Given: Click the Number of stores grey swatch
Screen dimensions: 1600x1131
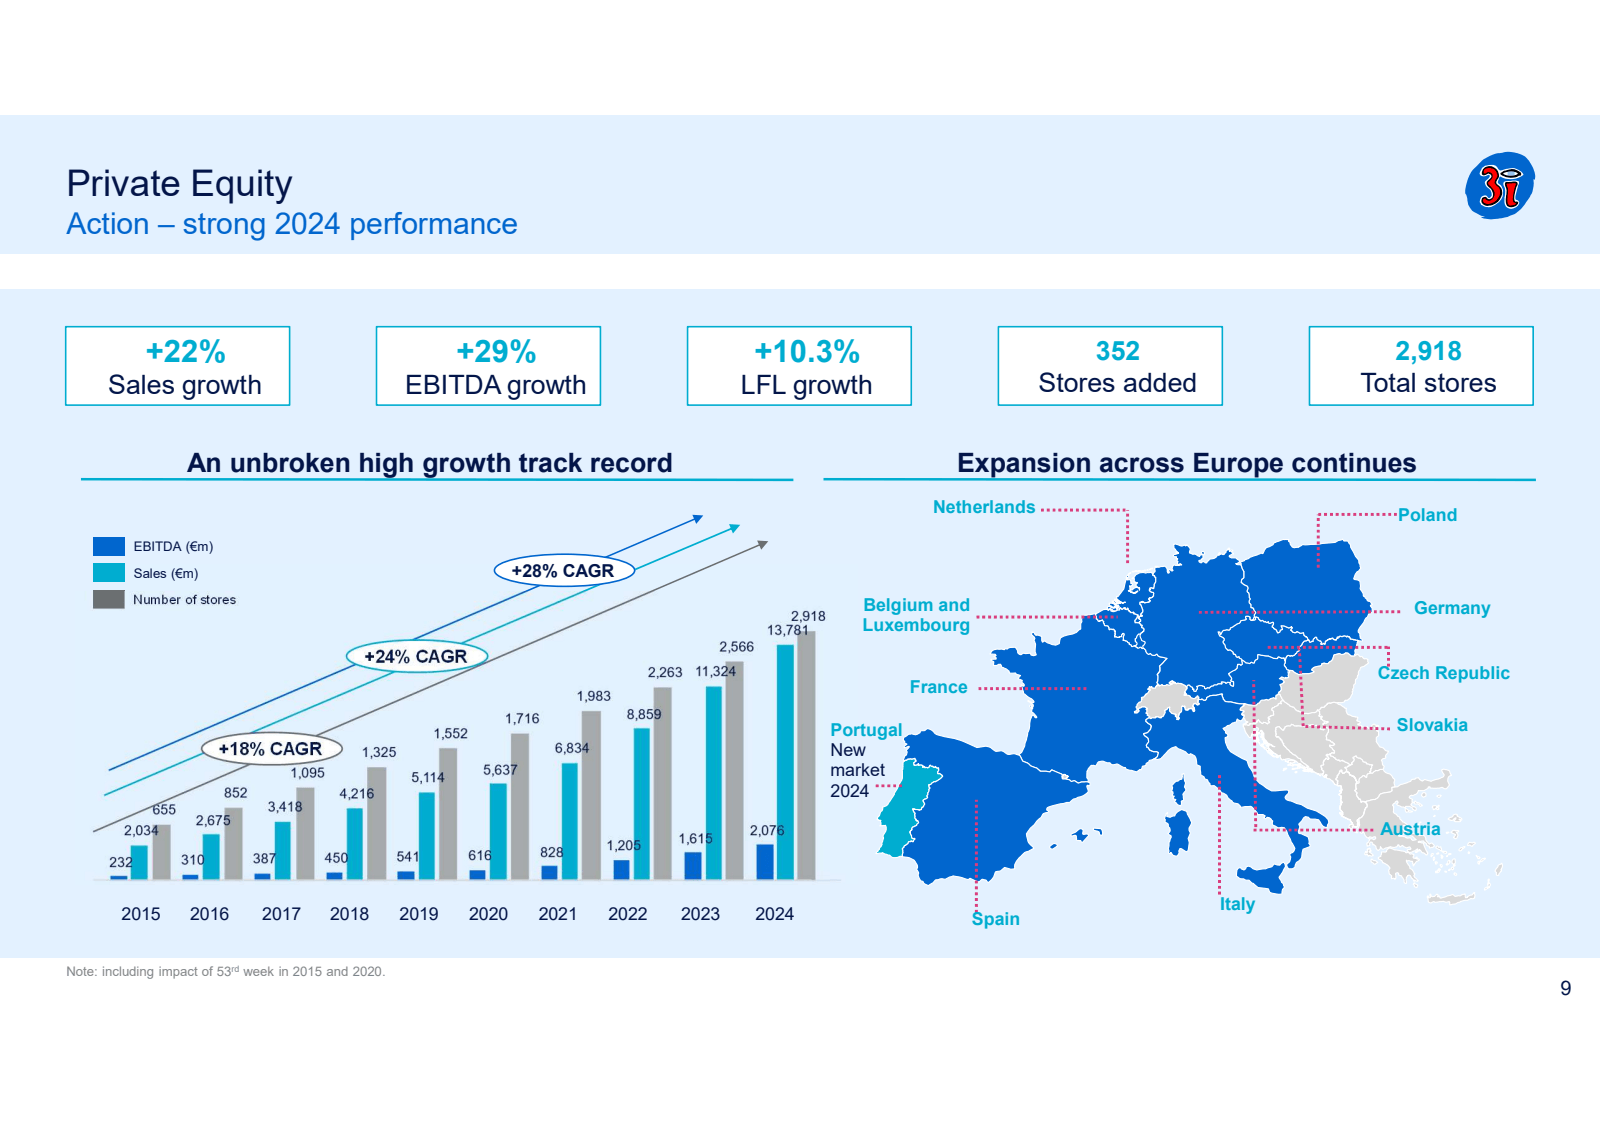Looking at the screenshot, I should pos(109,599).
